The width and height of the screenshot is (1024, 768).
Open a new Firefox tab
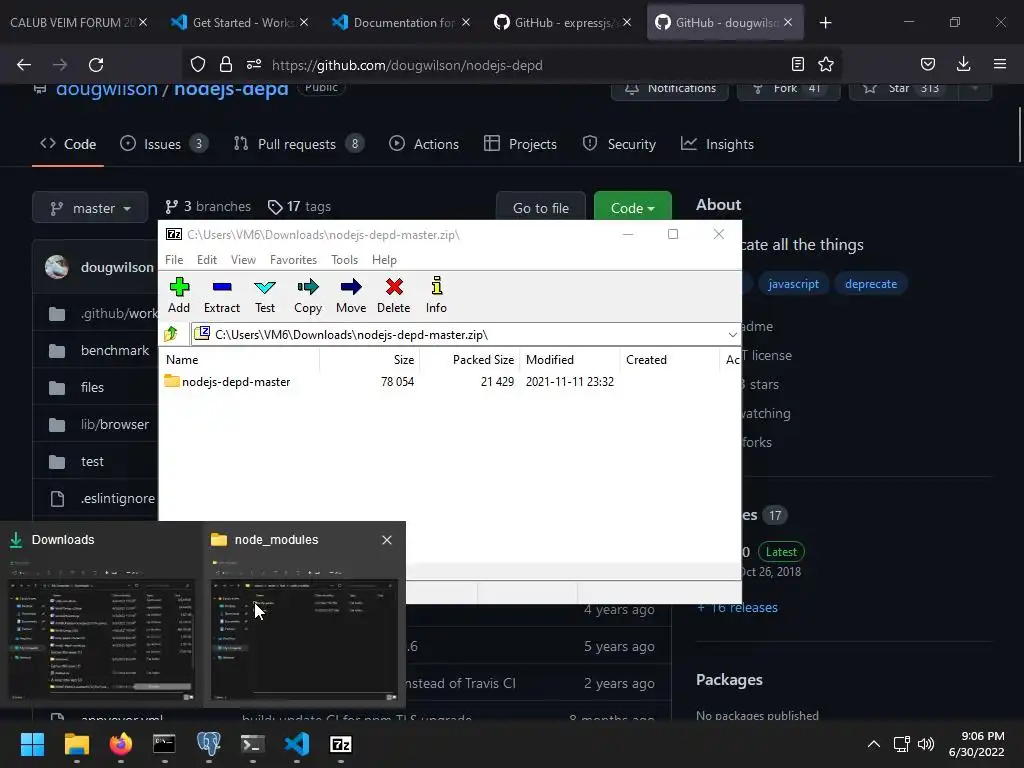tap(825, 23)
